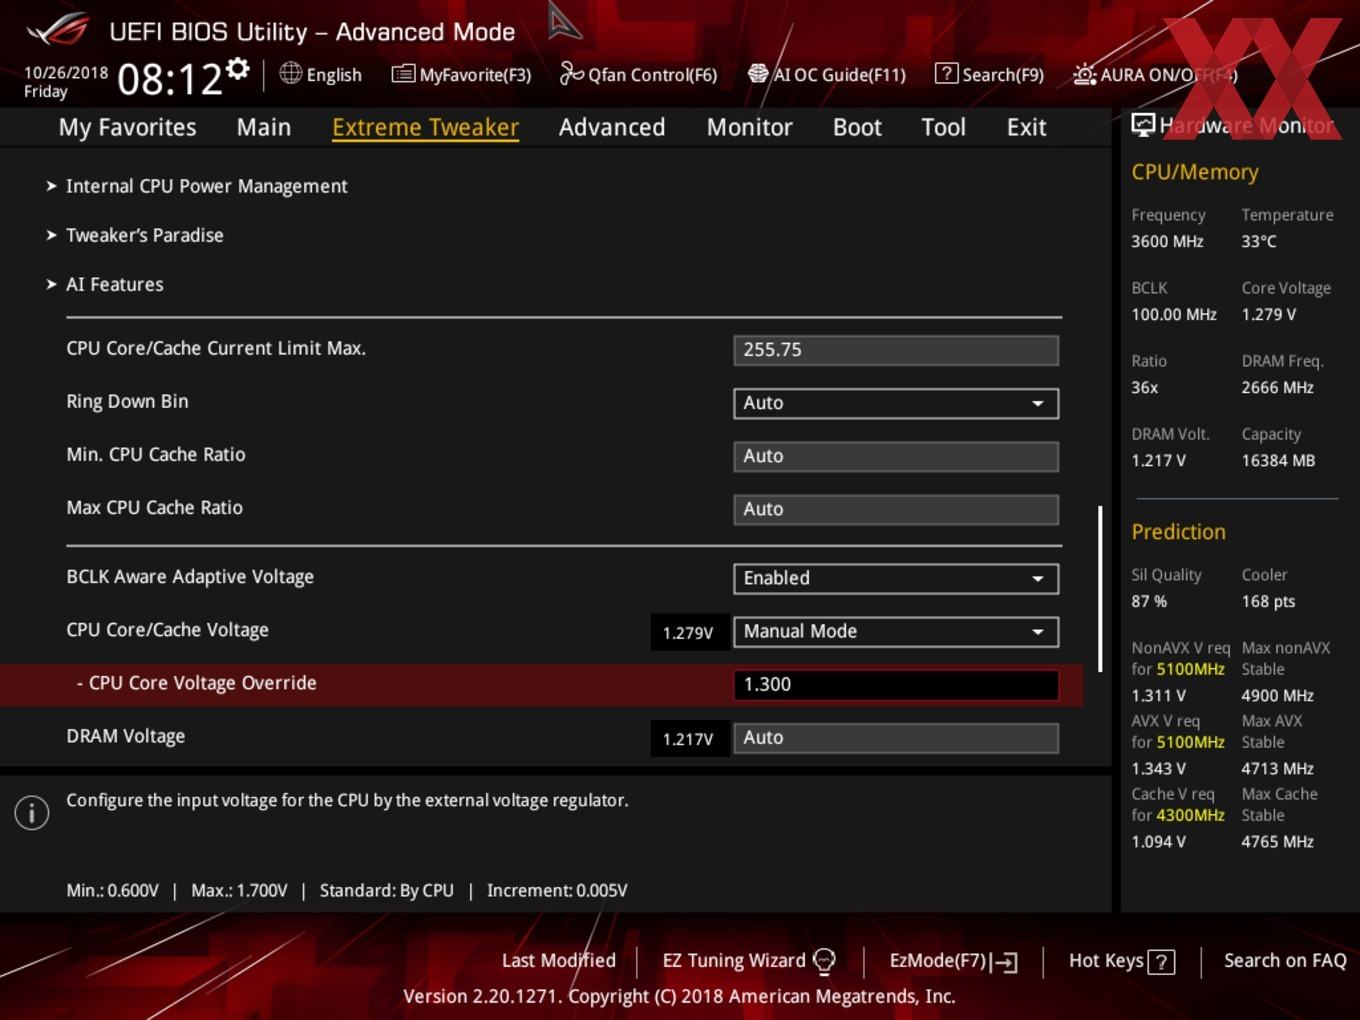Viewport: 1360px width, 1020px height.
Task: Click the 33°C temperature value
Action: pyautogui.click(x=1259, y=241)
